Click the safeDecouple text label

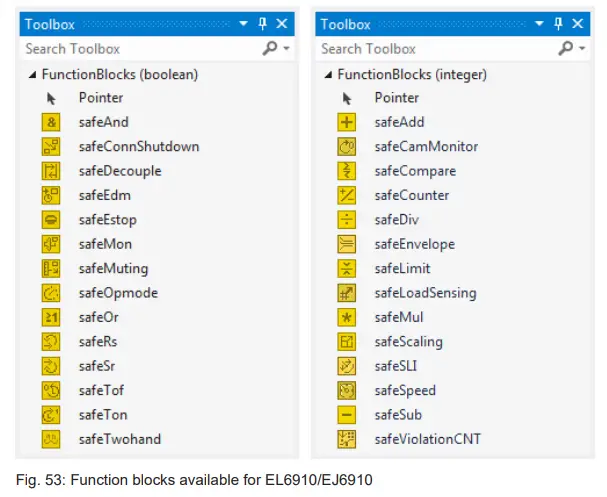(120, 171)
